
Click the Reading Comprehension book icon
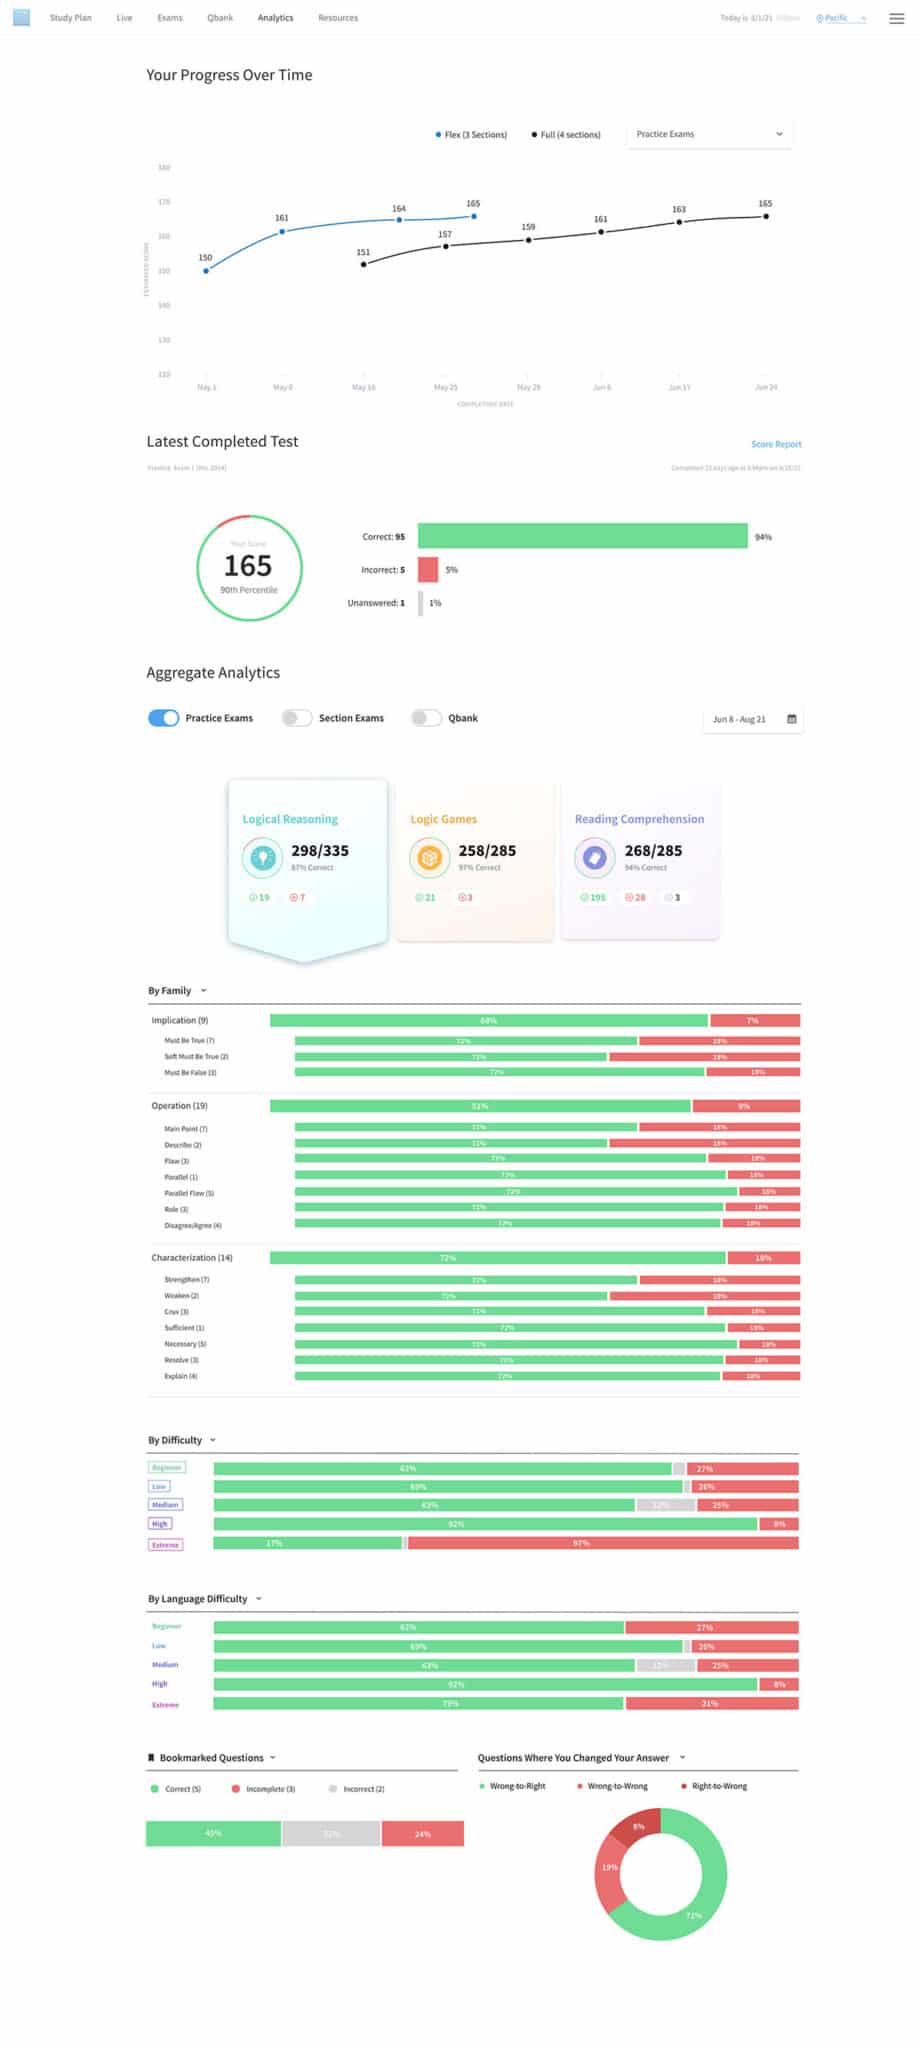pos(594,857)
